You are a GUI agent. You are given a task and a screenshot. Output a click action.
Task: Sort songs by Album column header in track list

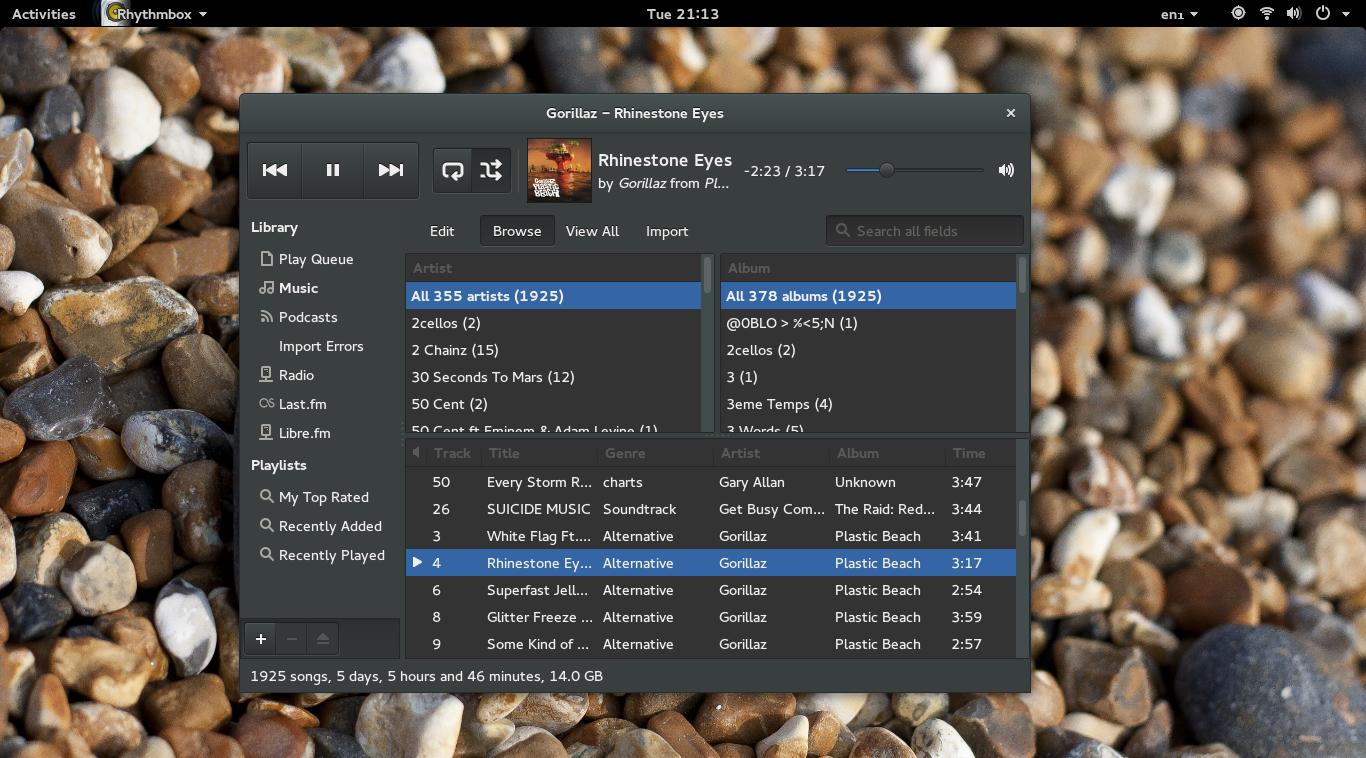pyautogui.click(x=888, y=453)
